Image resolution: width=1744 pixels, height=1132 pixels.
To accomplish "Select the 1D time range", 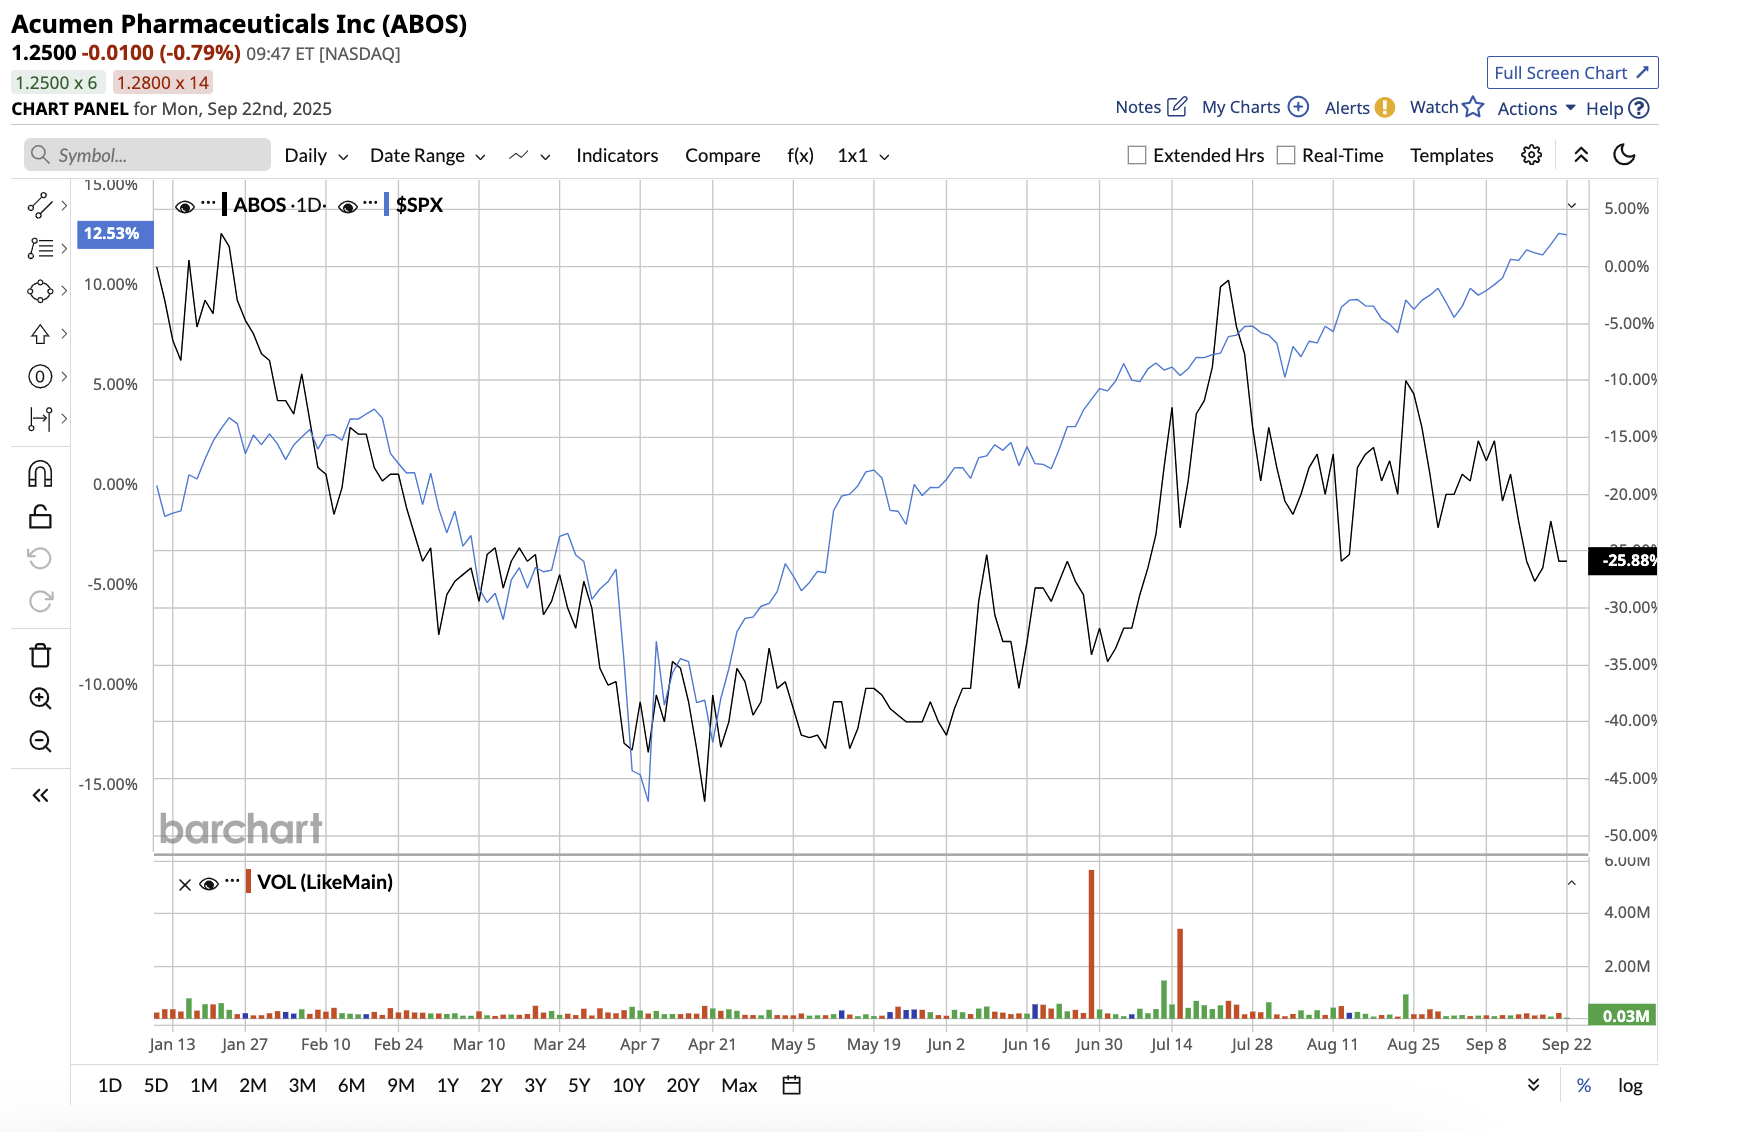I will pyautogui.click(x=110, y=1085).
